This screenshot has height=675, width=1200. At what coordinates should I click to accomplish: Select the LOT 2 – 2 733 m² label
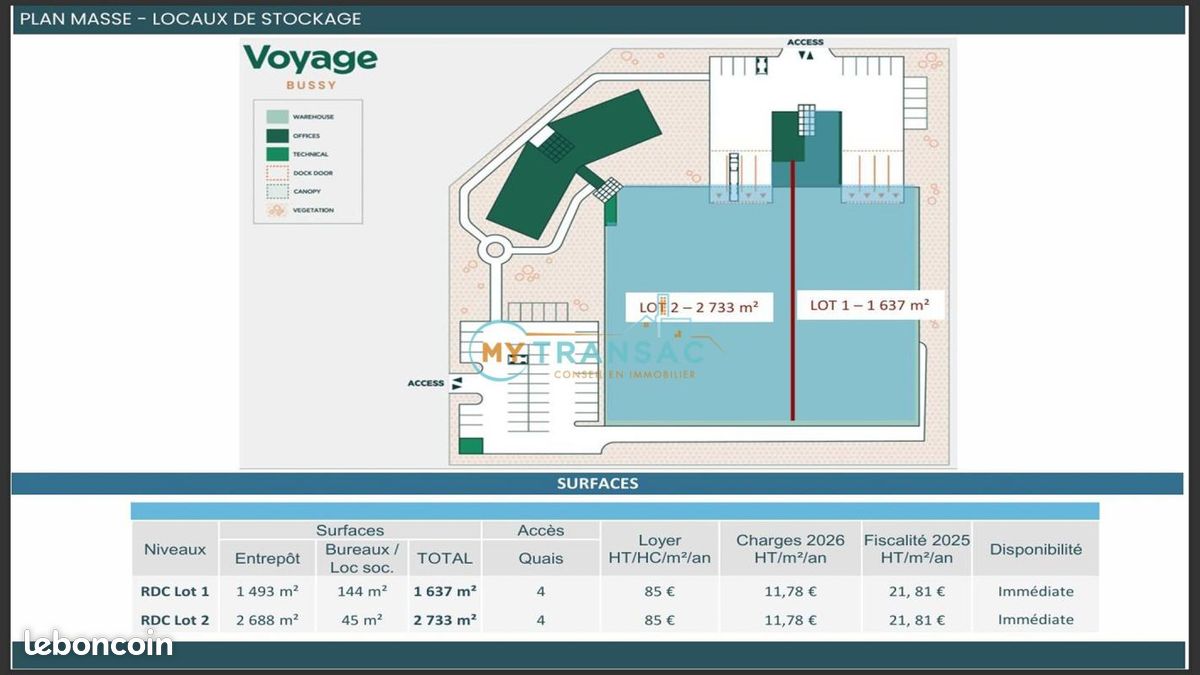699,307
